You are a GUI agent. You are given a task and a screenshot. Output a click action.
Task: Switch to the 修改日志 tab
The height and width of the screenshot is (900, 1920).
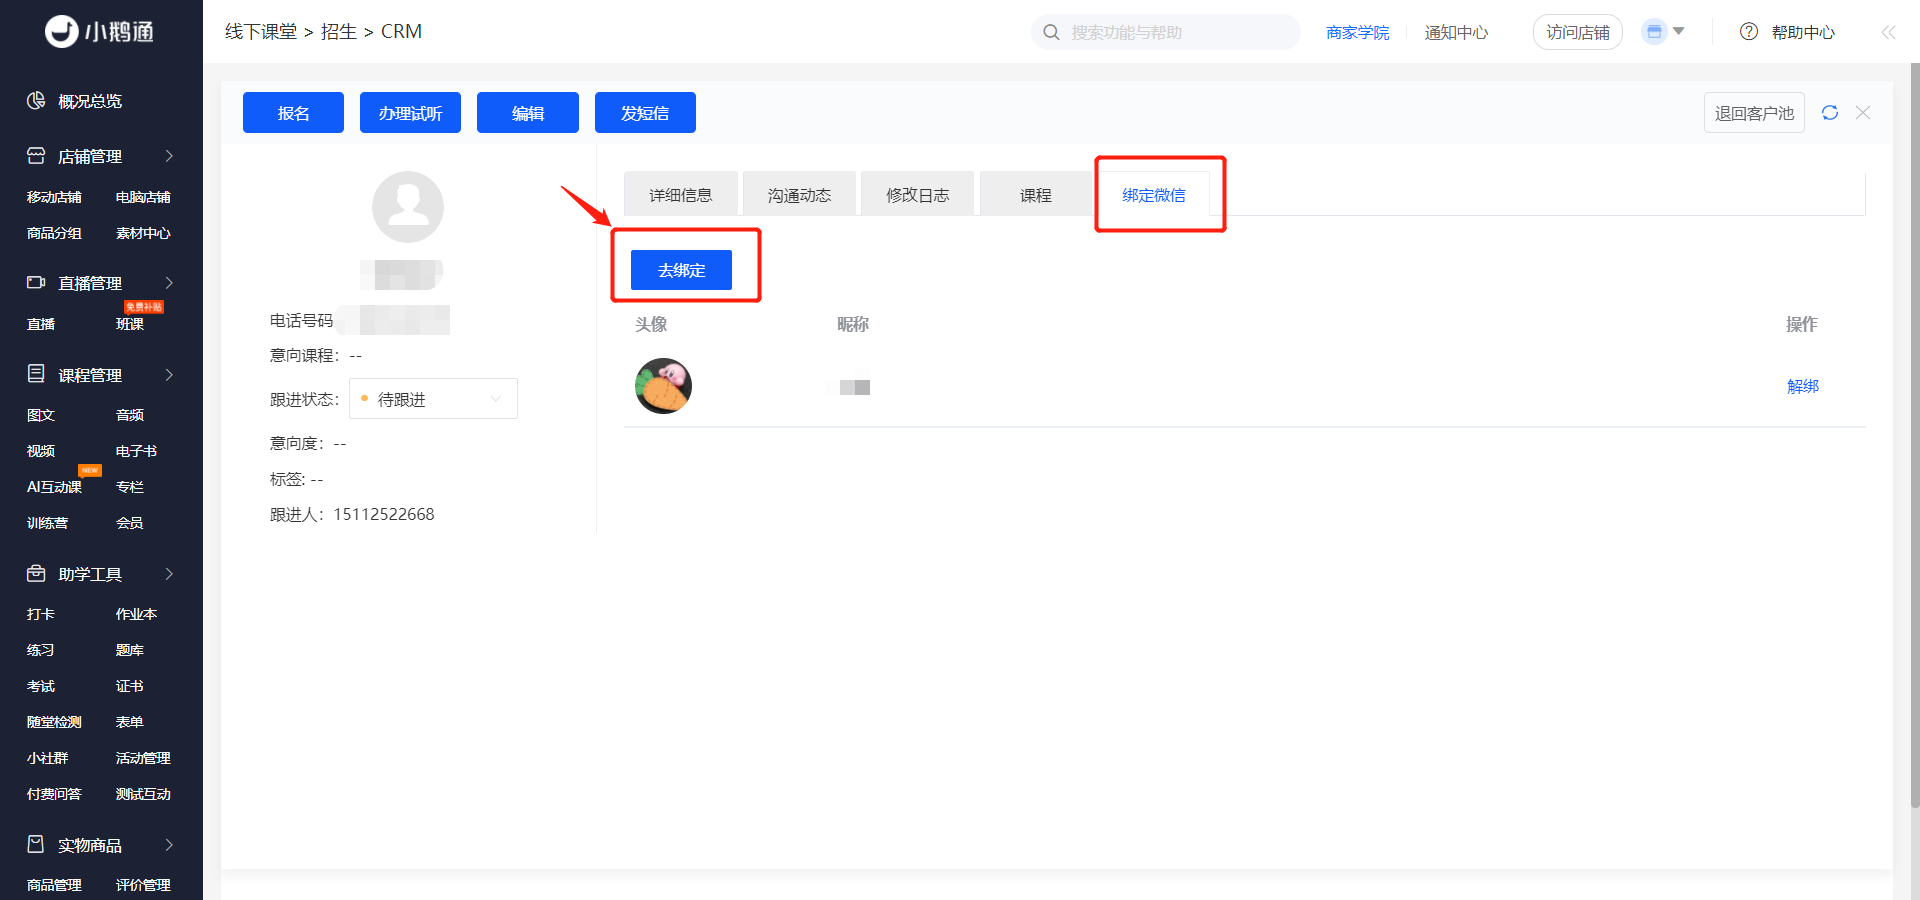[917, 195]
